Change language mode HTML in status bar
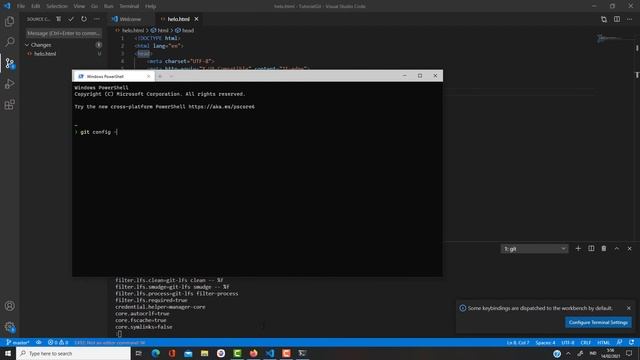 point(603,342)
